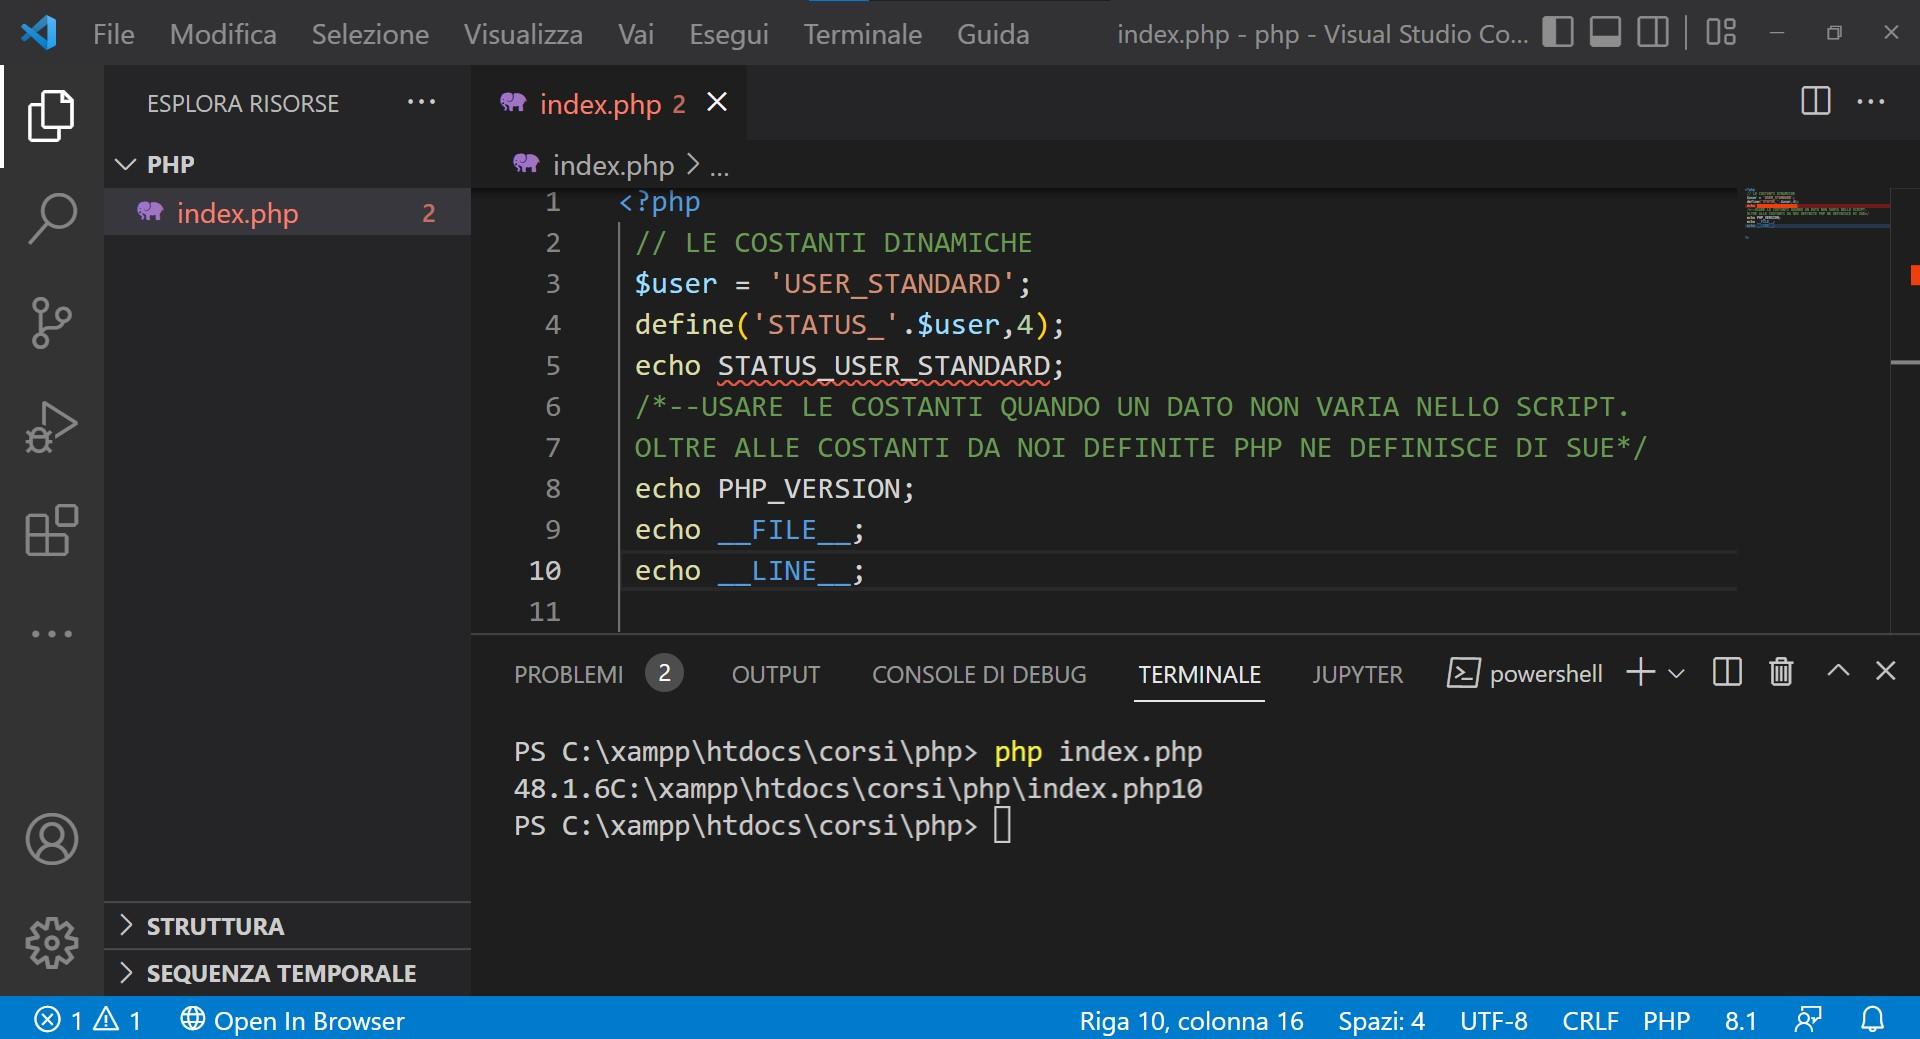Open notifications bell icon
The height and width of the screenshot is (1039, 1920).
1872,1020
